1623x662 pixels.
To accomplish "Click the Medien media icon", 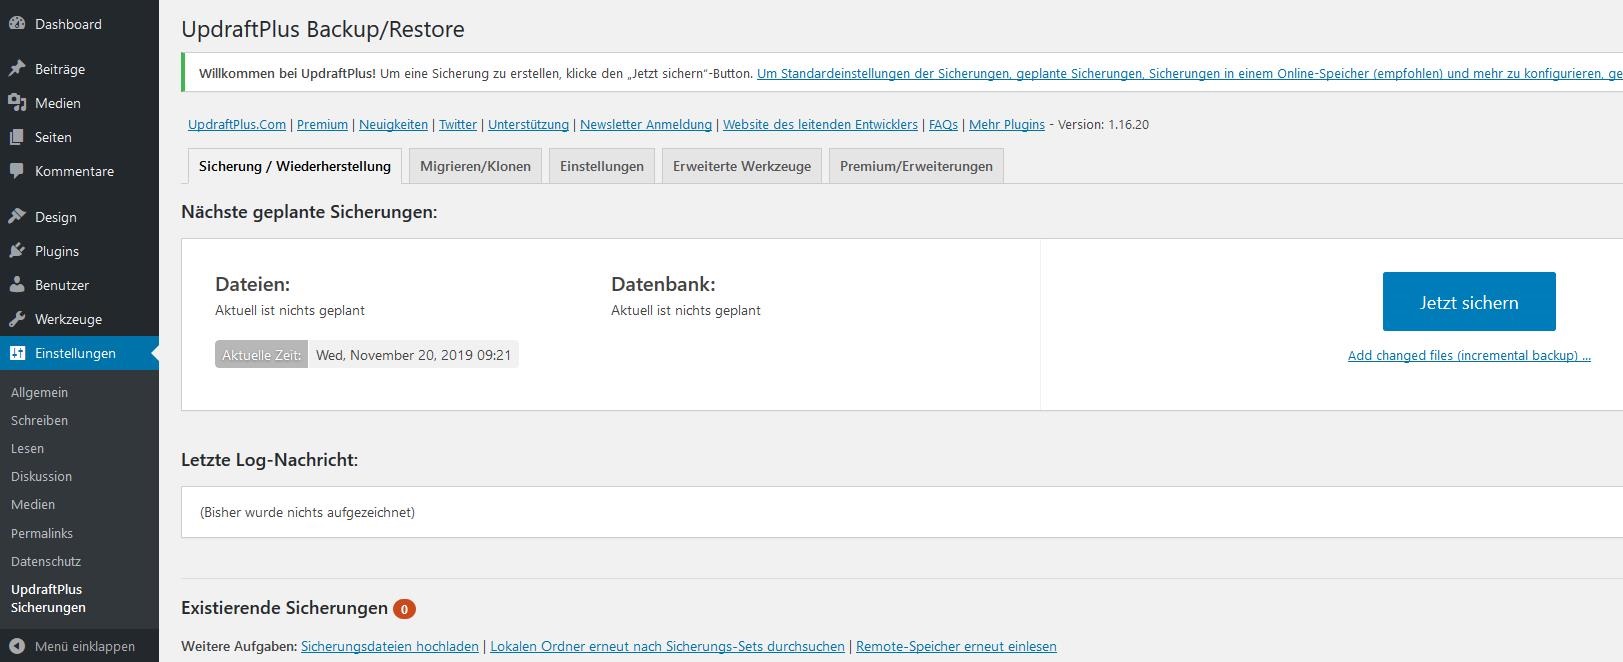I will pyautogui.click(x=17, y=103).
